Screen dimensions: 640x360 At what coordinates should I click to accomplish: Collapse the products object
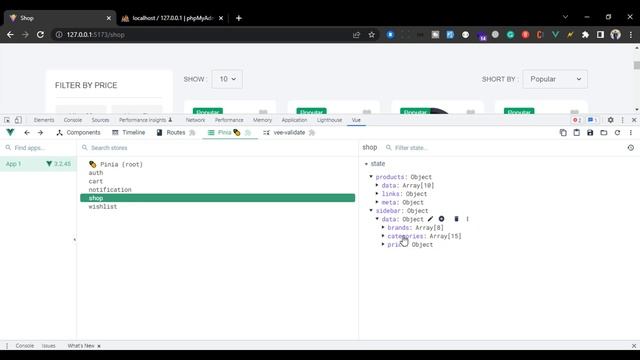tap(371, 177)
